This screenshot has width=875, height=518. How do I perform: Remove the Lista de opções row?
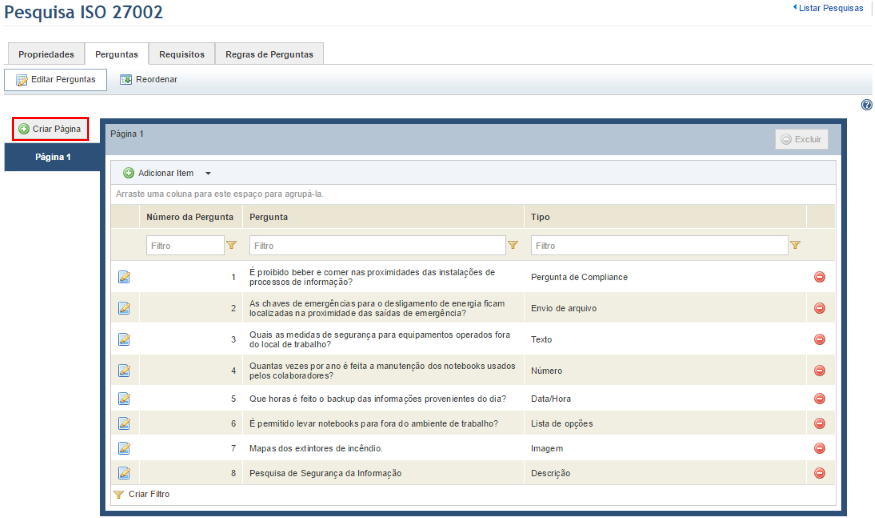(x=819, y=424)
